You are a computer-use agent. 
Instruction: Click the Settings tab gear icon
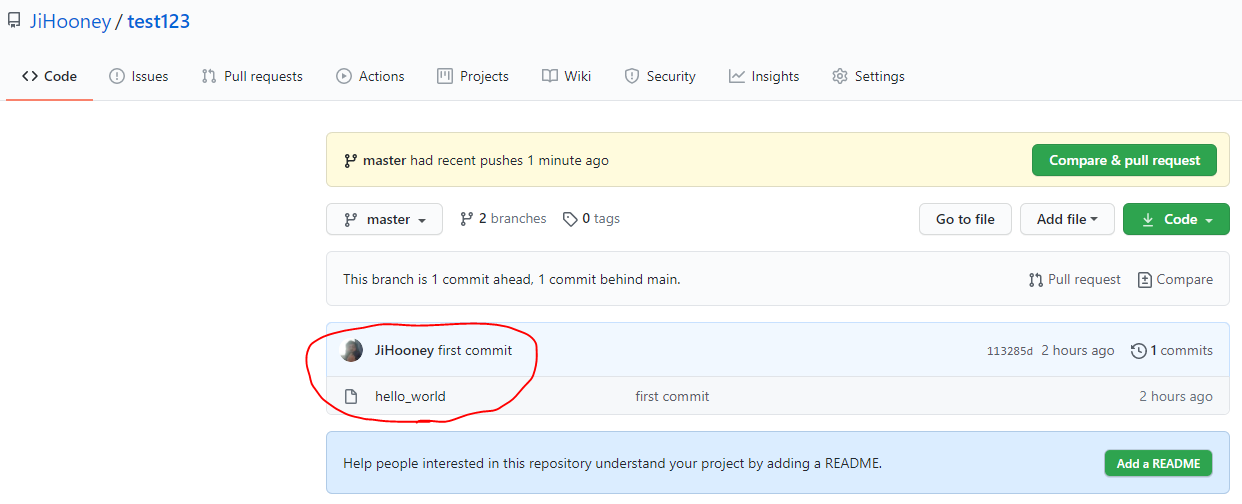840,76
